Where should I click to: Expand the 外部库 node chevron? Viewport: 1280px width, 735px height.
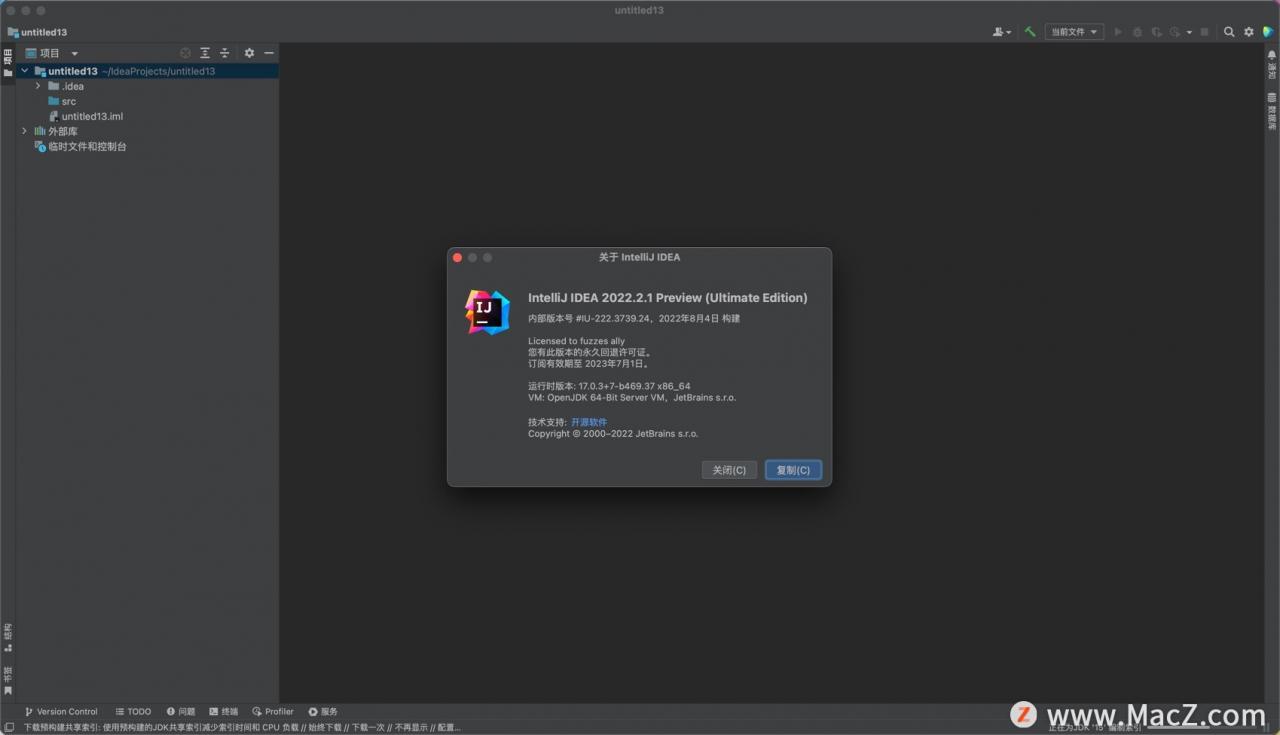(25, 131)
